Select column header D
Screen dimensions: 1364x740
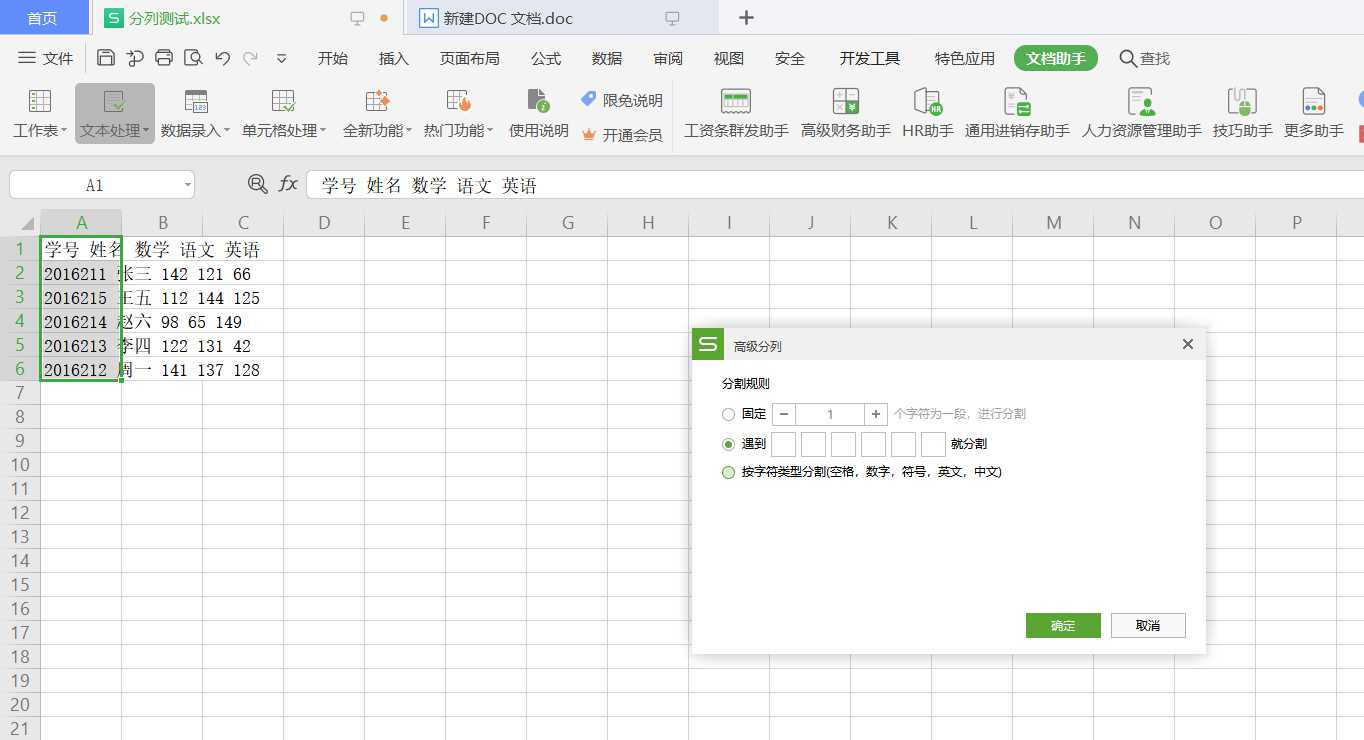pos(324,223)
